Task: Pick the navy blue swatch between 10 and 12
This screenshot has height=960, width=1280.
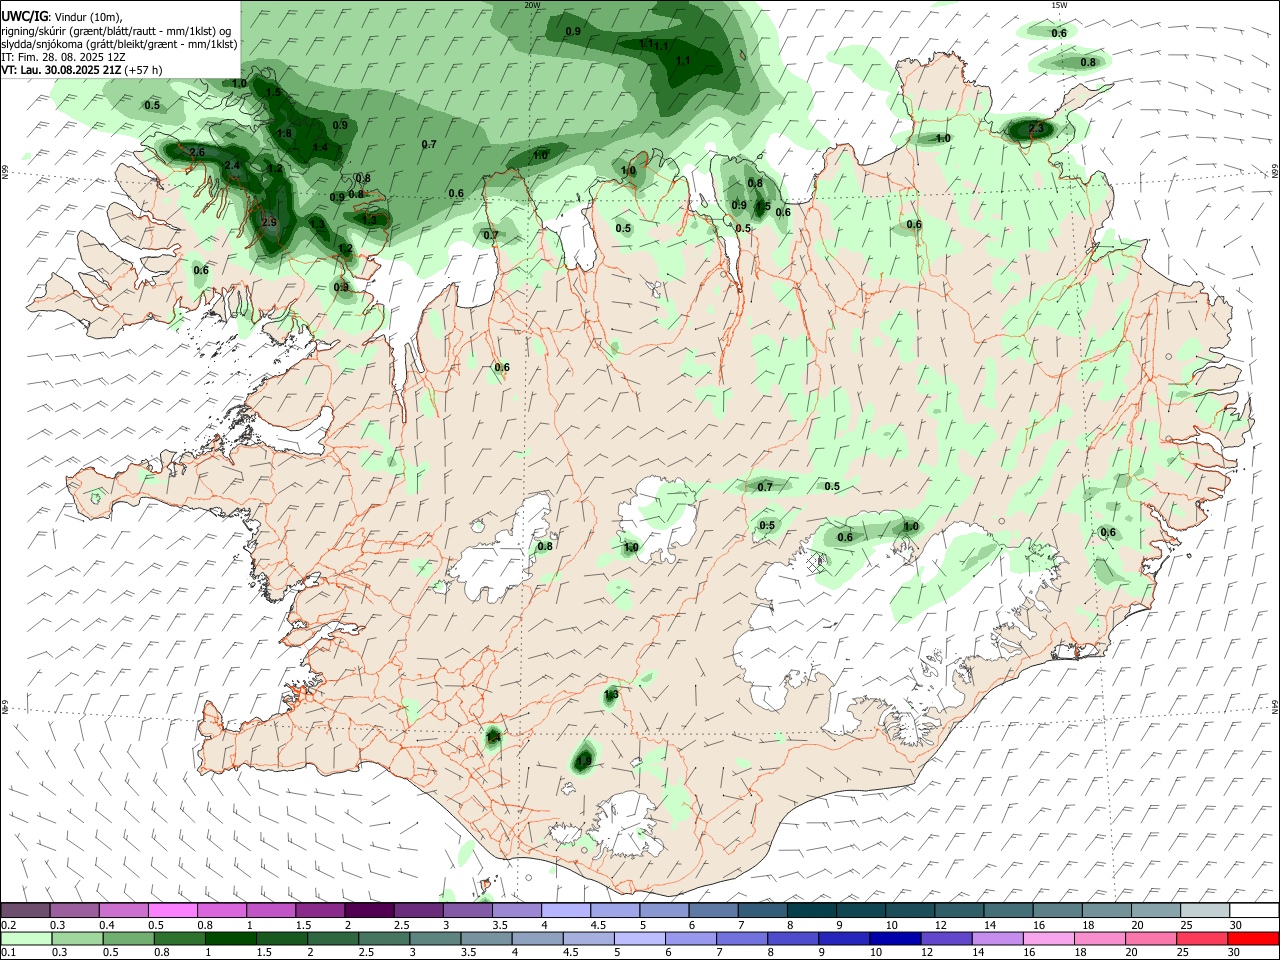Action: tap(894, 939)
